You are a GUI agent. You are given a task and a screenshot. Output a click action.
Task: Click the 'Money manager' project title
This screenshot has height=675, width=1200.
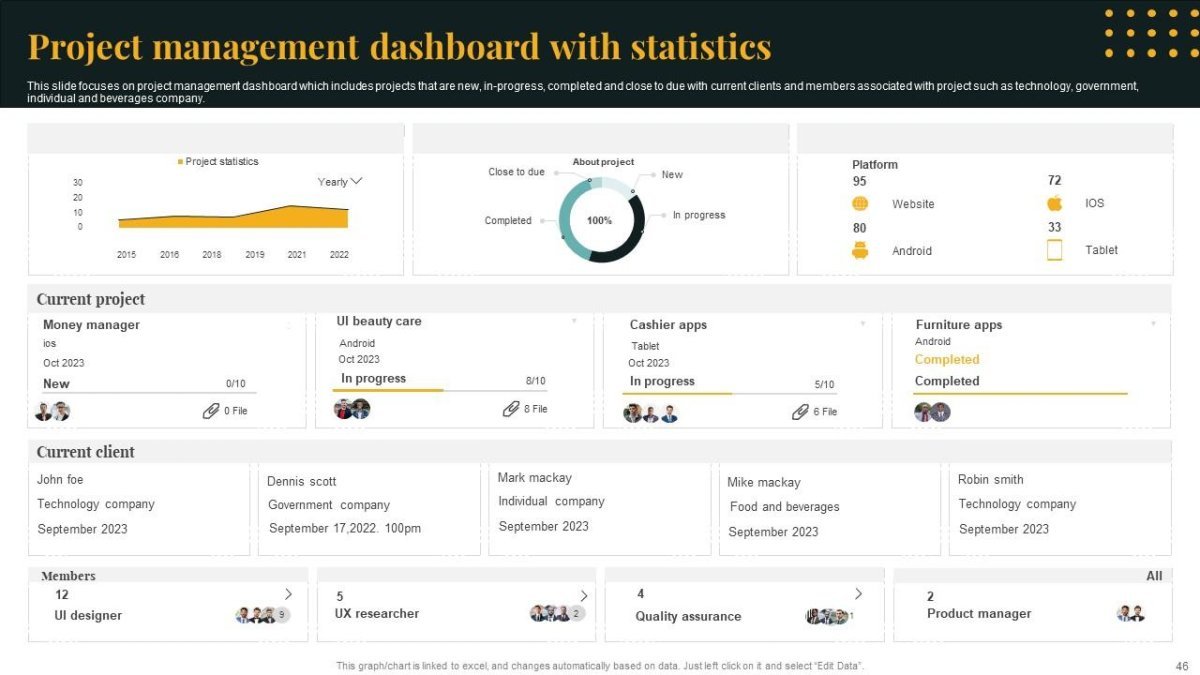91,325
